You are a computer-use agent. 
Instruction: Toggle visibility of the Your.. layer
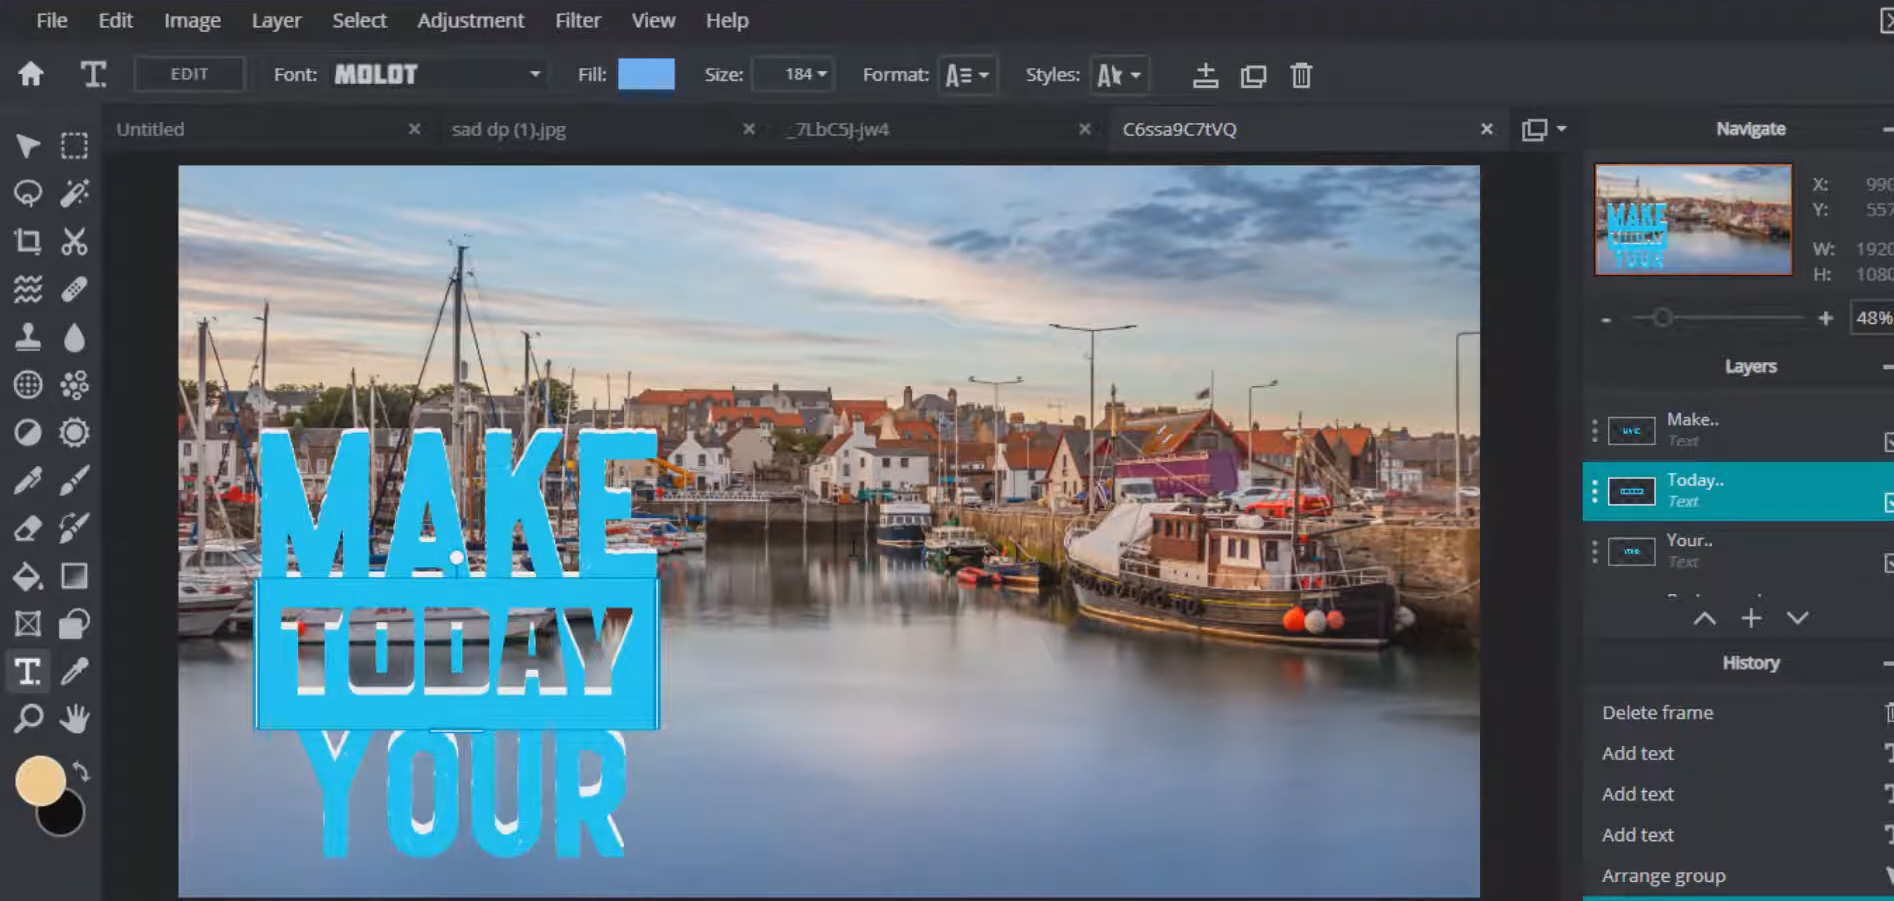click(1888, 562)
